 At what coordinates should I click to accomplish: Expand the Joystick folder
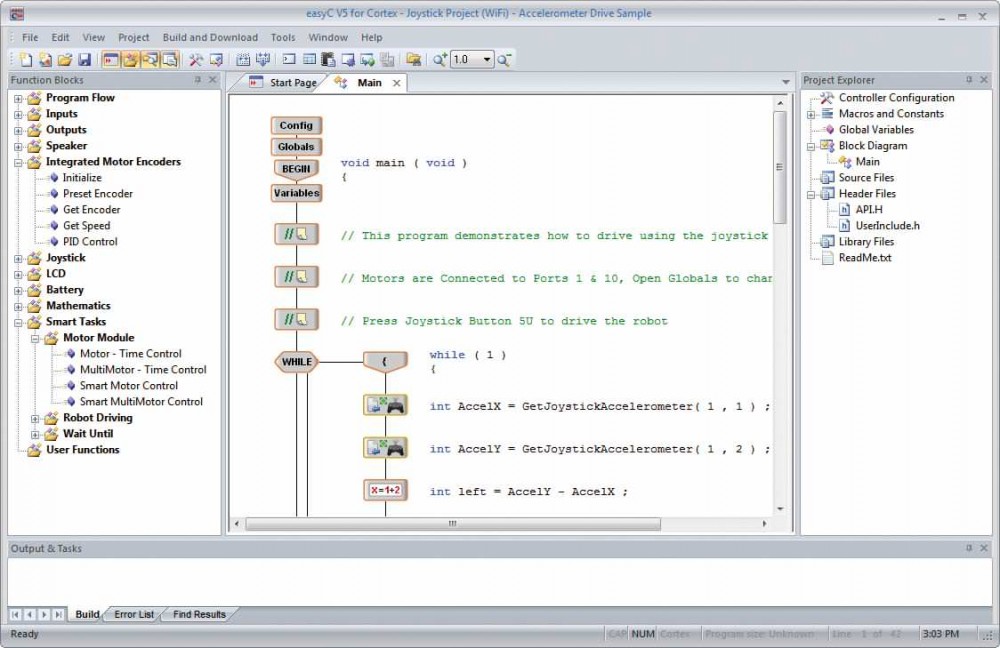[x=18, y=259]
